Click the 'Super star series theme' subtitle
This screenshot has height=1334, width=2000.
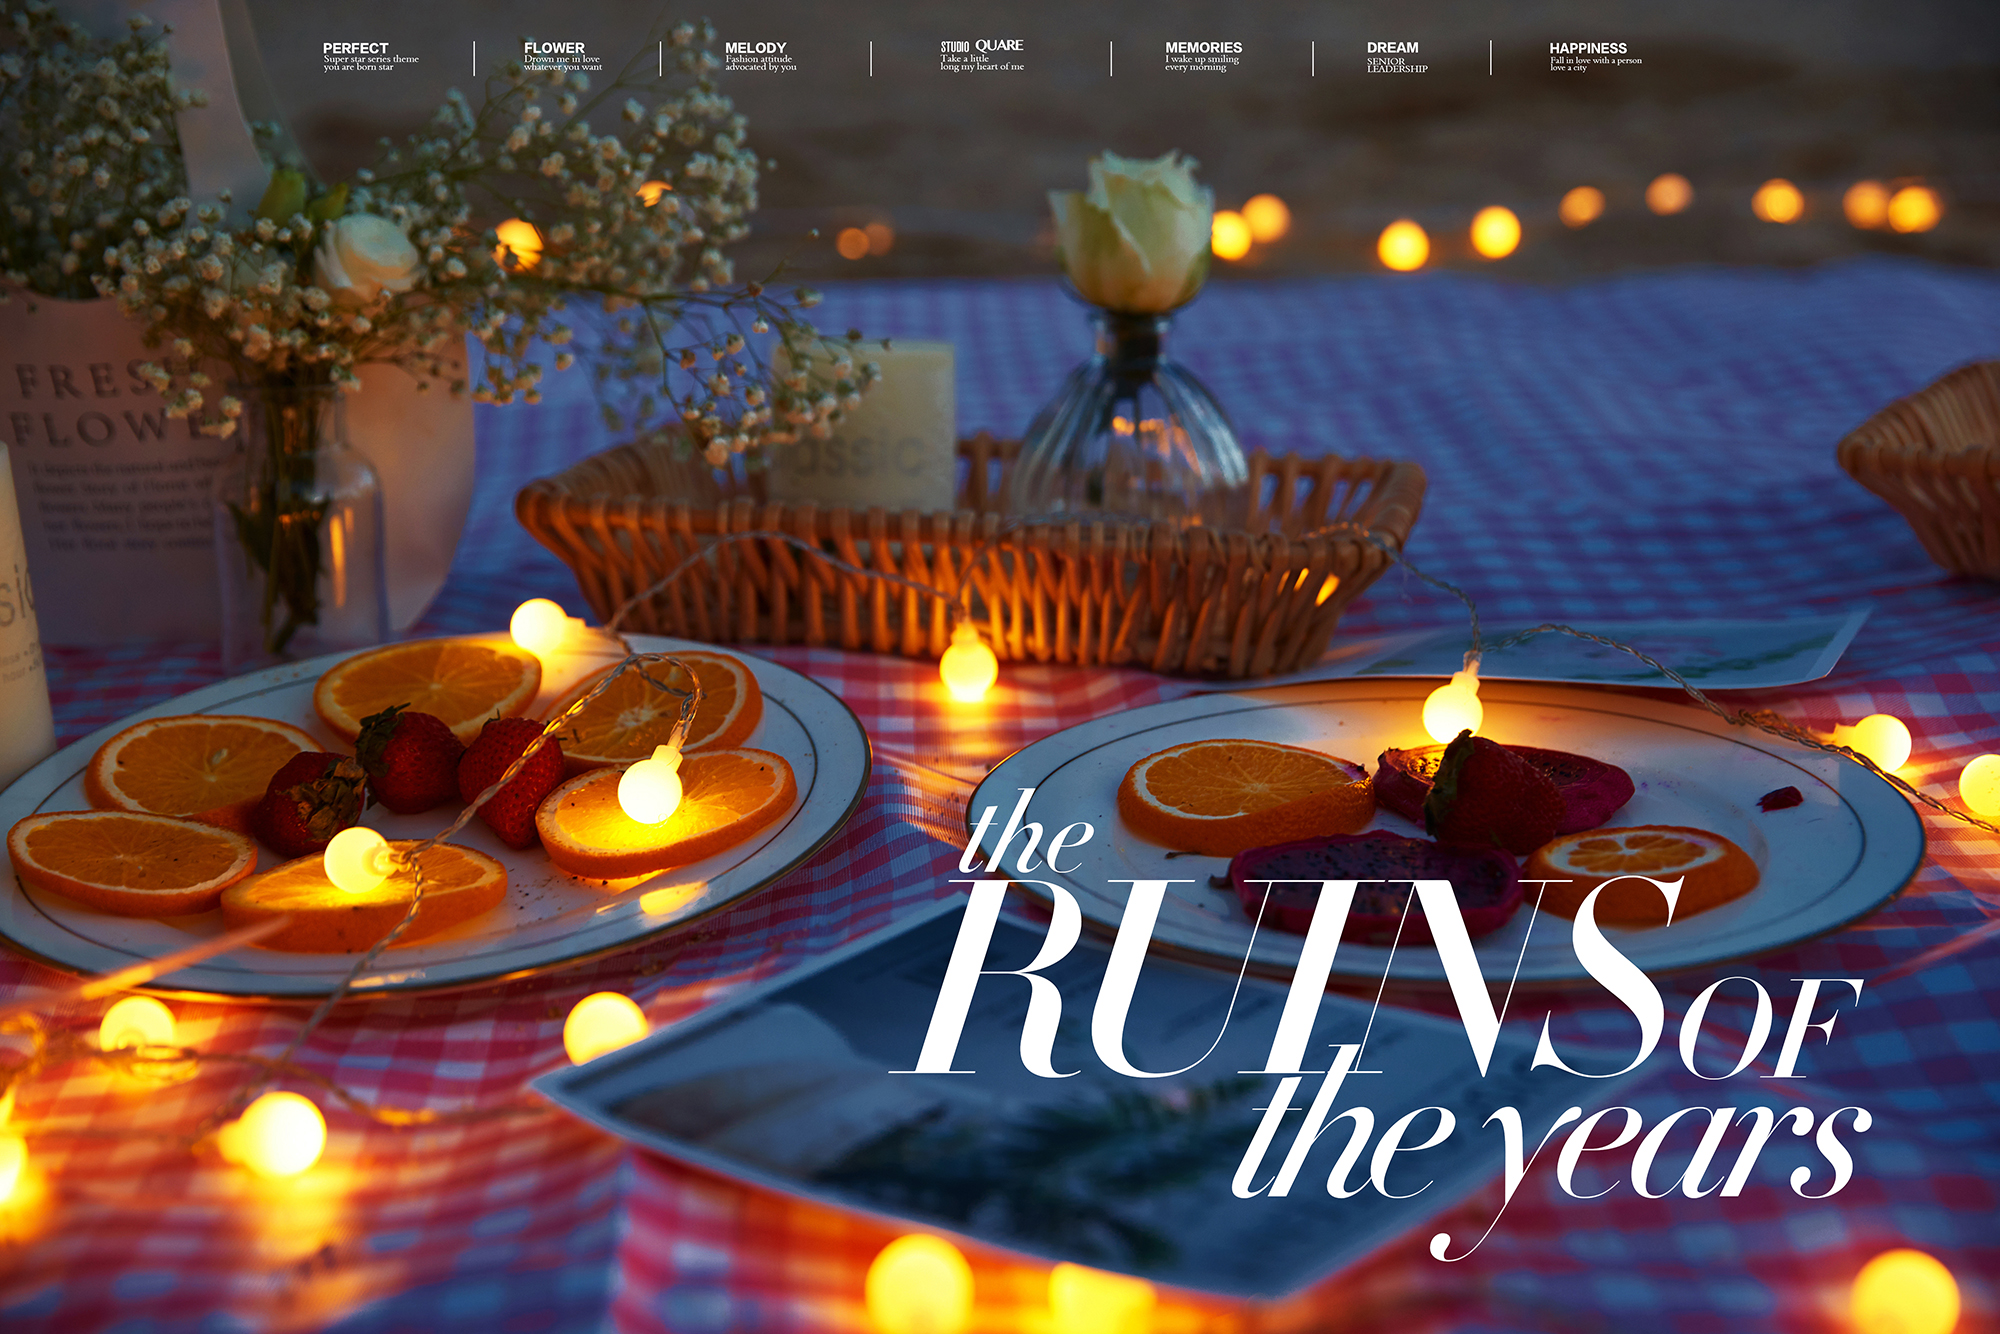(x=371, y=59)
